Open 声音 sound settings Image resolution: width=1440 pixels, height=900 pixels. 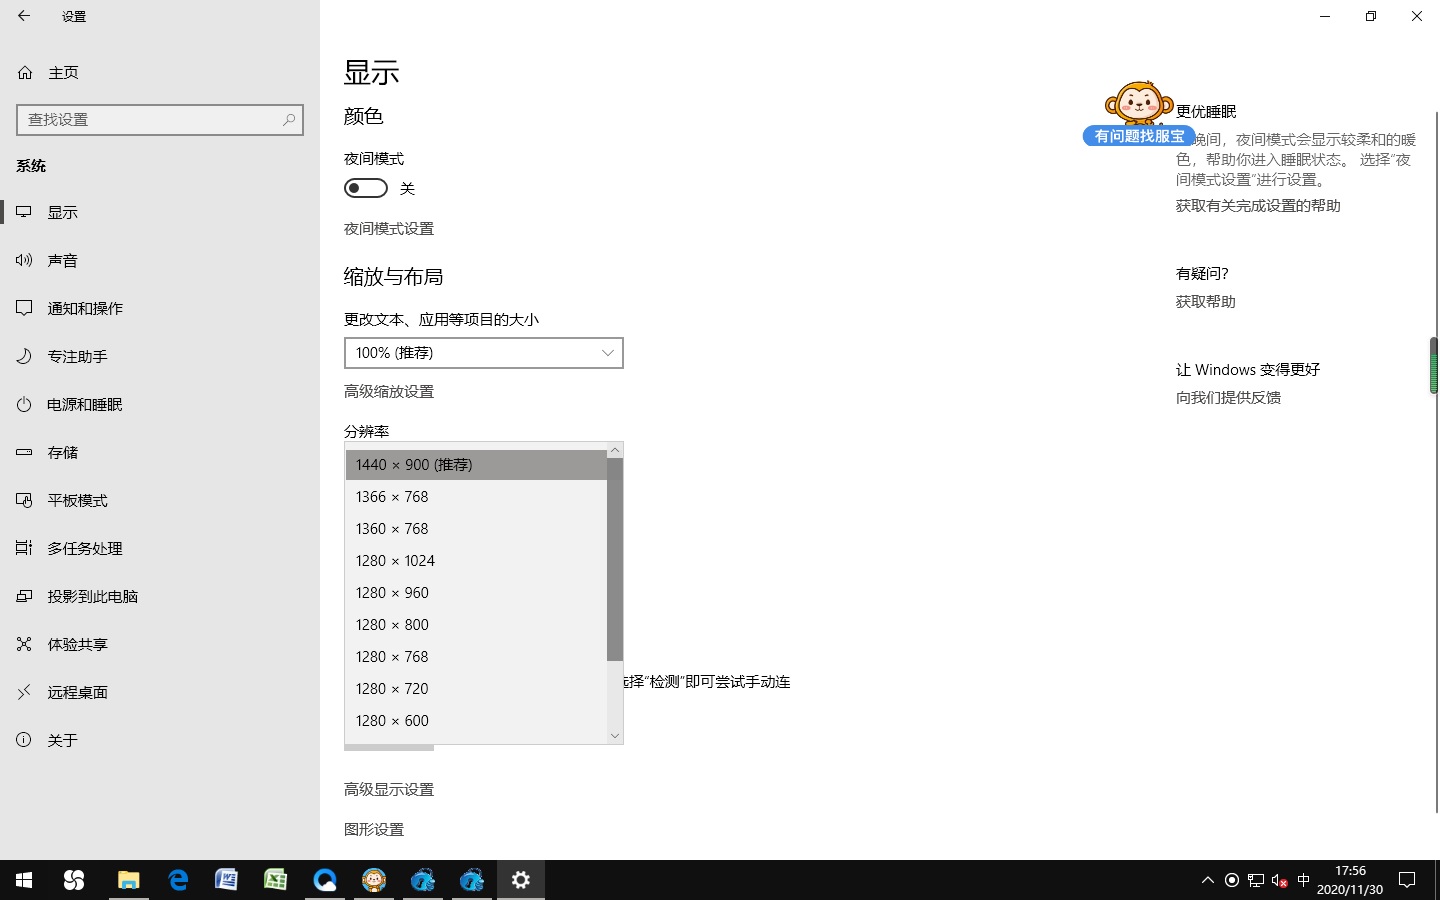[x=160, y=260]
